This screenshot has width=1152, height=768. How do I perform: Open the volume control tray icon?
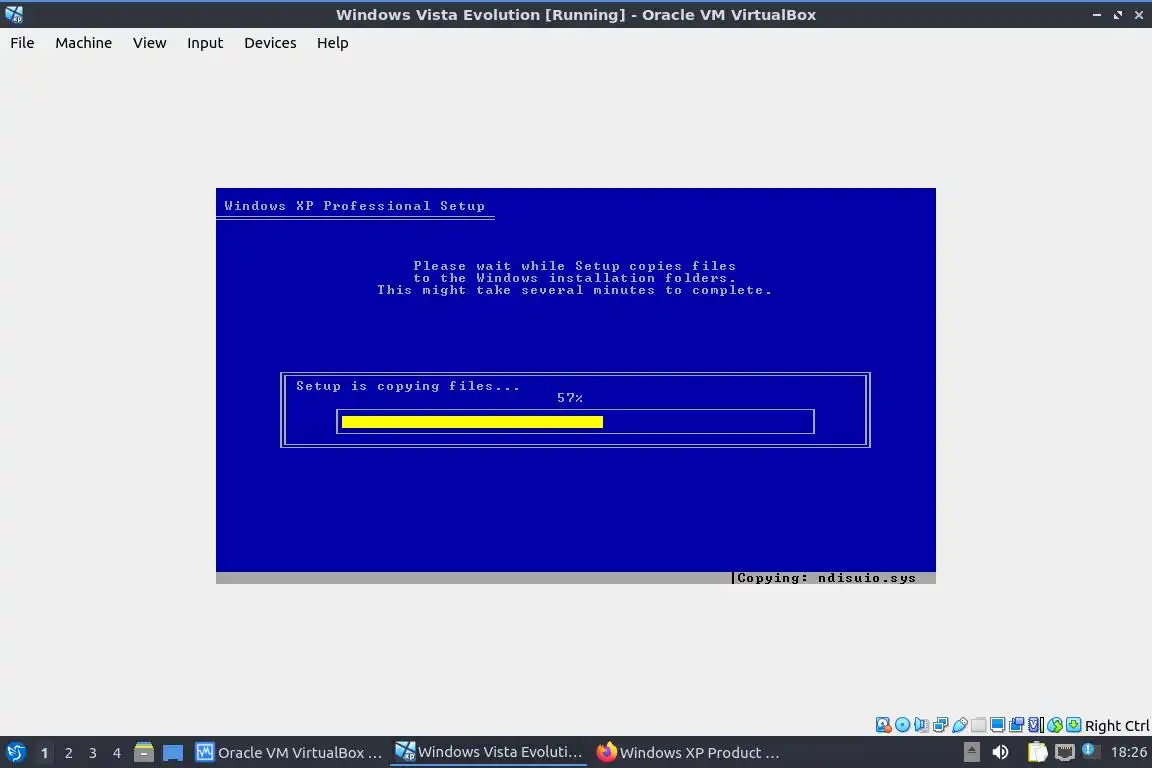coord(1000,752)
